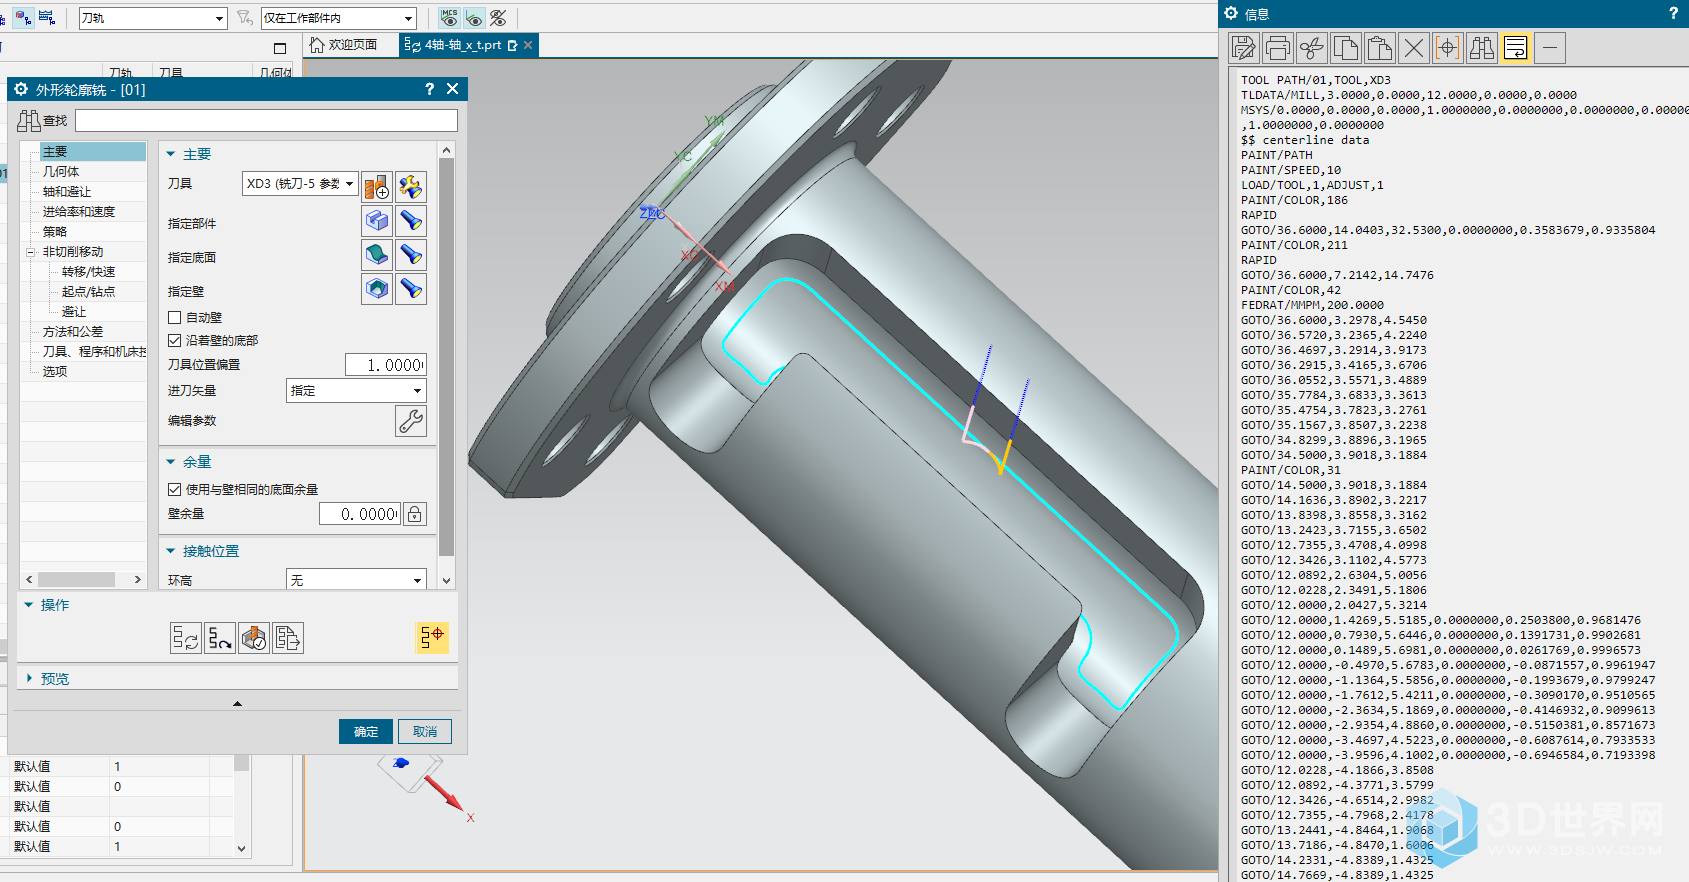Click the filter funnel reset icon
Image resolution: width=1689 pixels, height=882 pixels.
245,18
